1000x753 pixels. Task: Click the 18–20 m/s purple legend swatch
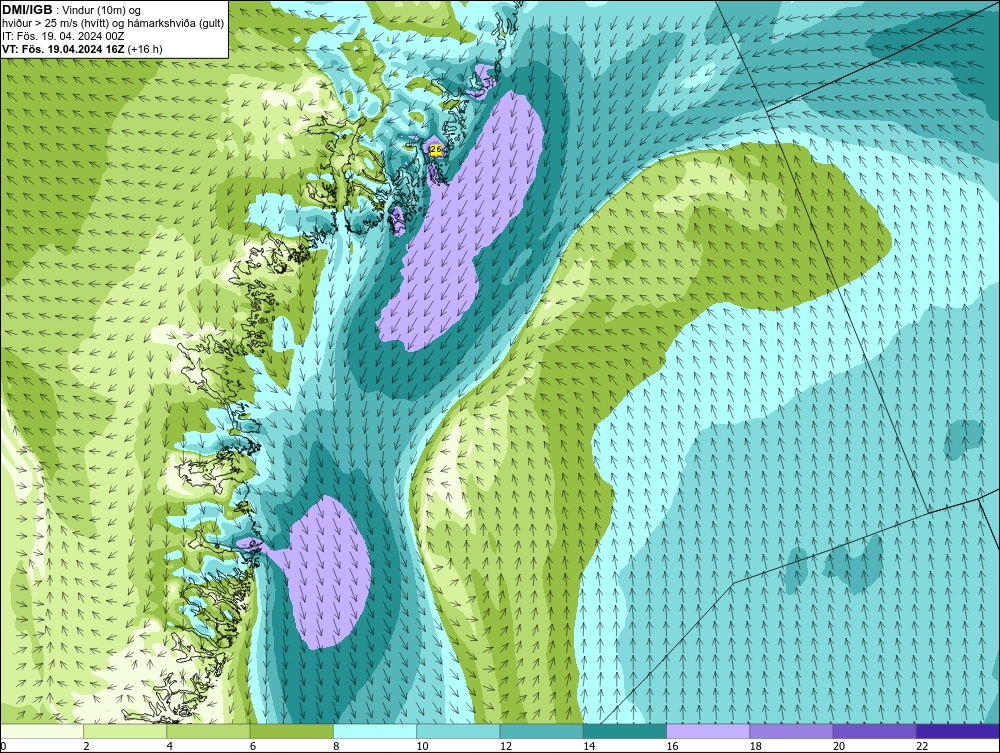pos(791,731)
